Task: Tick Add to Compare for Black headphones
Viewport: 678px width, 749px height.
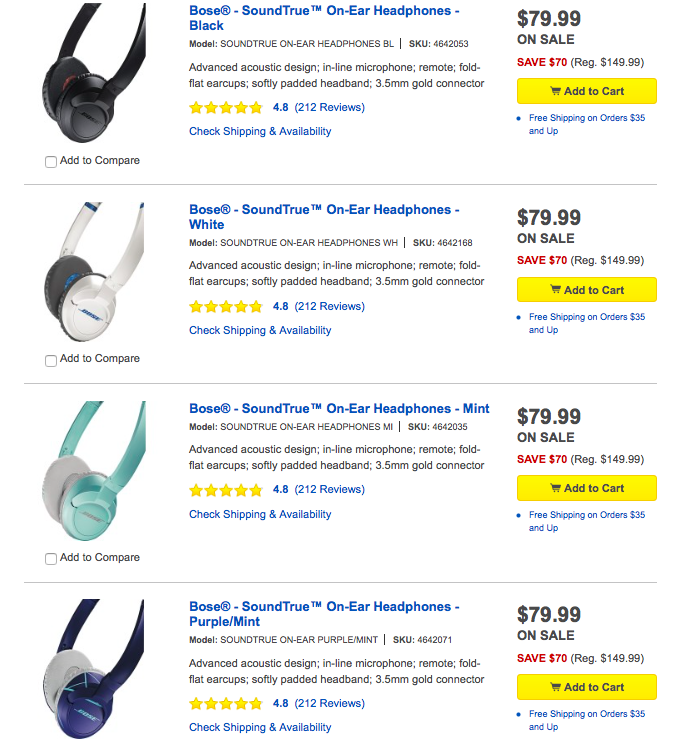Action: pos(51,162)
